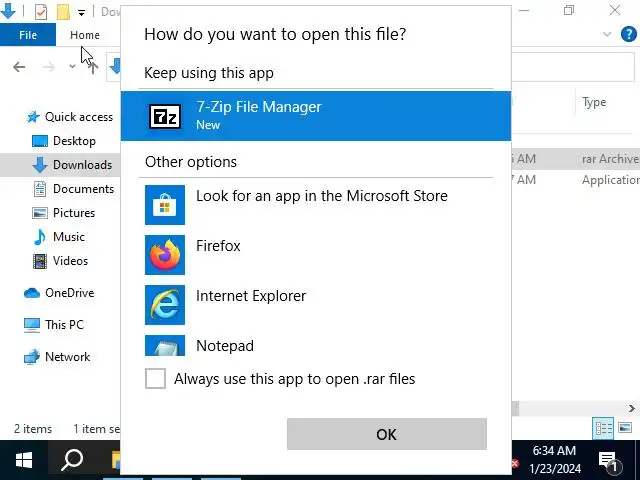Pick Firefox to open the file
This screenshot has width=640, height=480.
click(x=316, y=255)
